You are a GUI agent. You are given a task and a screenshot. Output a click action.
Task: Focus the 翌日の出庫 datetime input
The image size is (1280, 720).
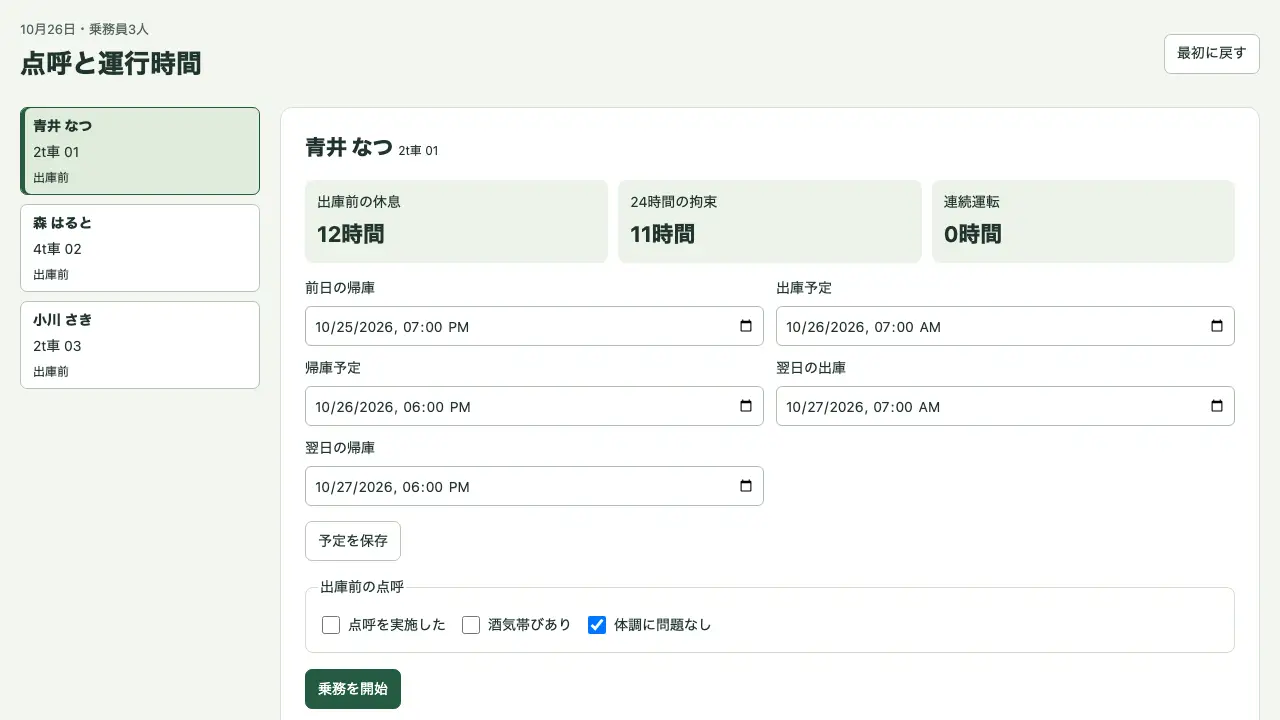(1005, 406)
